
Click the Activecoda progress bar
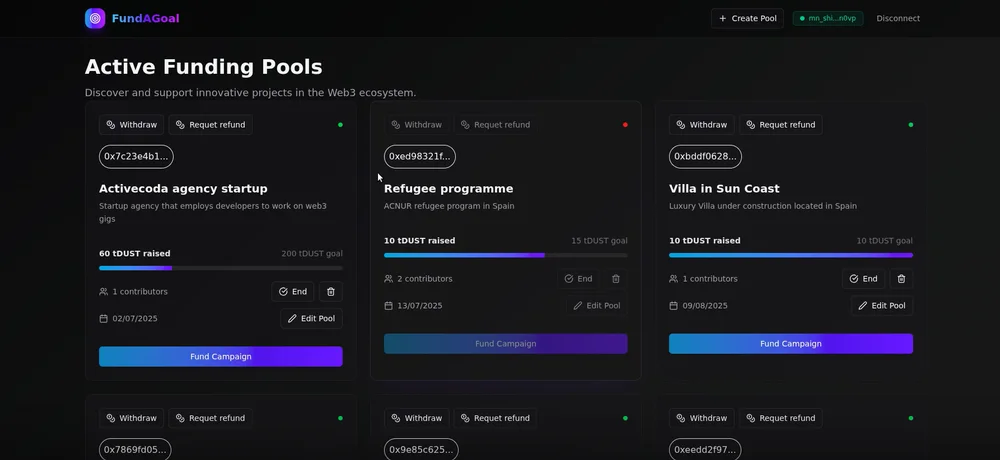coord(221,268)
